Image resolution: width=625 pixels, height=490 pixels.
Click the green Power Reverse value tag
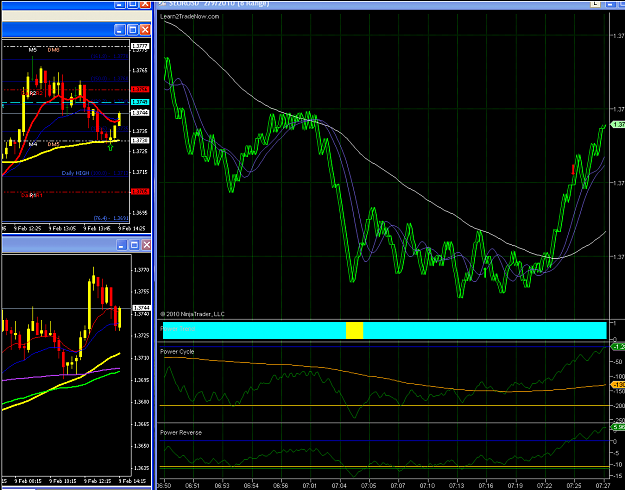618,427
